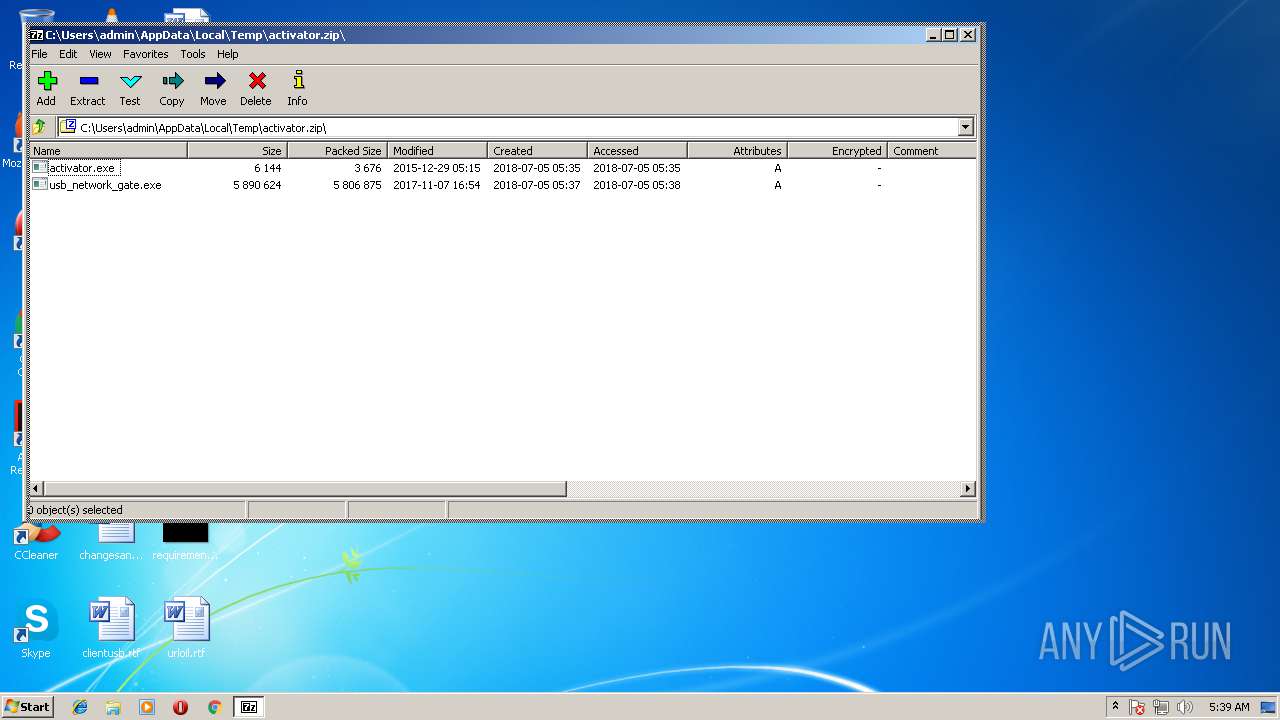
Task: Click the usb_network_gate.exe file icon
Action: click(39, 185)
